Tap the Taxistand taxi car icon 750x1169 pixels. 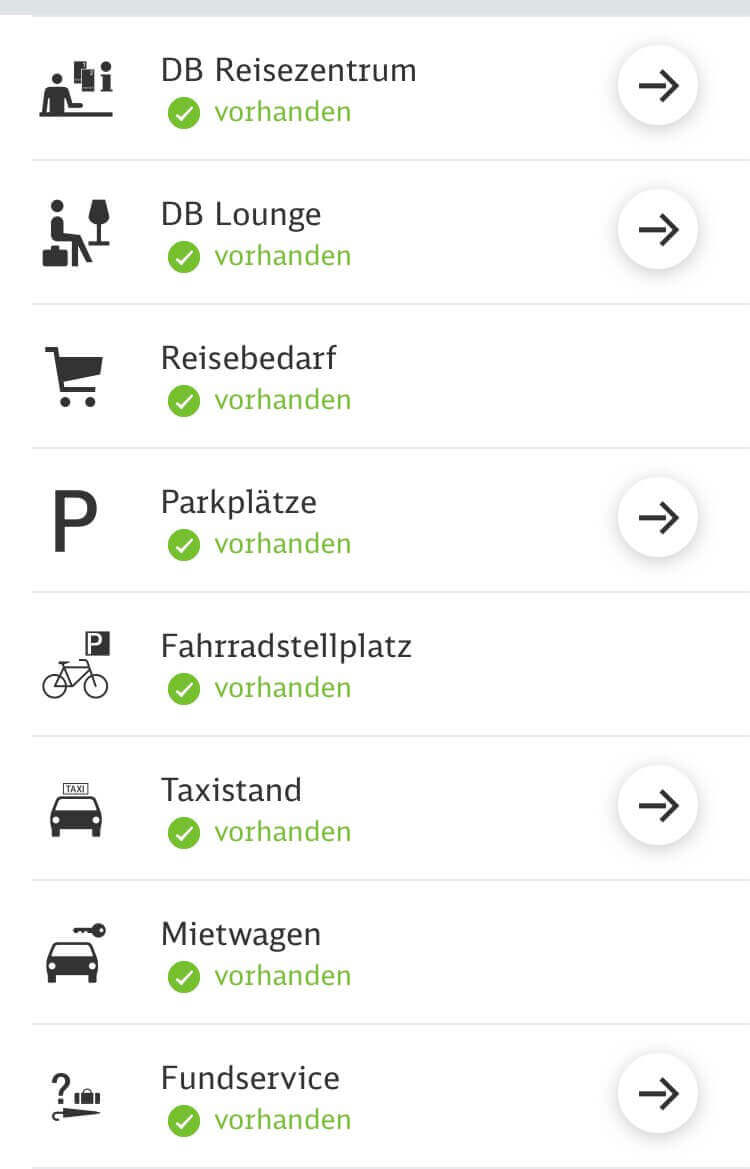(x=75, y=809)
